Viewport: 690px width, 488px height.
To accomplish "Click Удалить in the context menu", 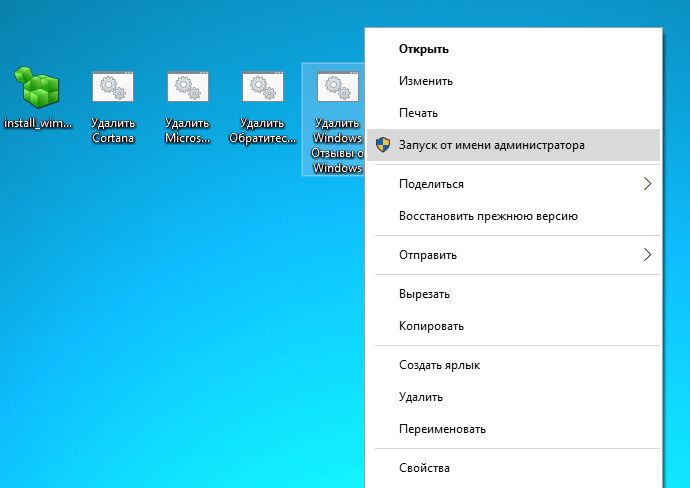I will [x=420, y=397].
